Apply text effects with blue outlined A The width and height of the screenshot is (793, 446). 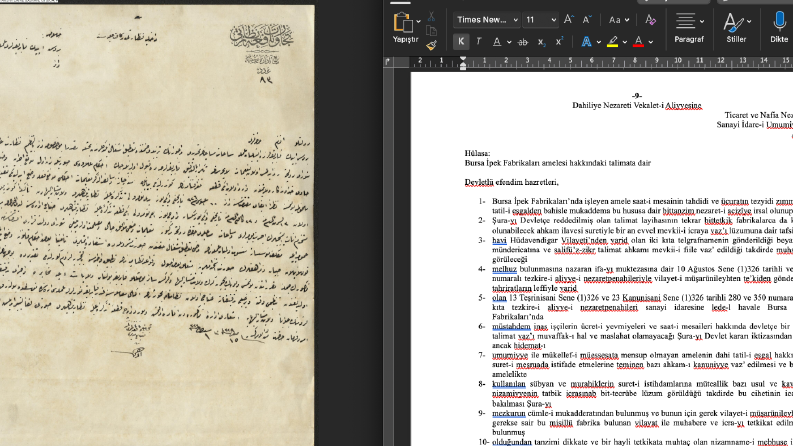coord(586,41)
